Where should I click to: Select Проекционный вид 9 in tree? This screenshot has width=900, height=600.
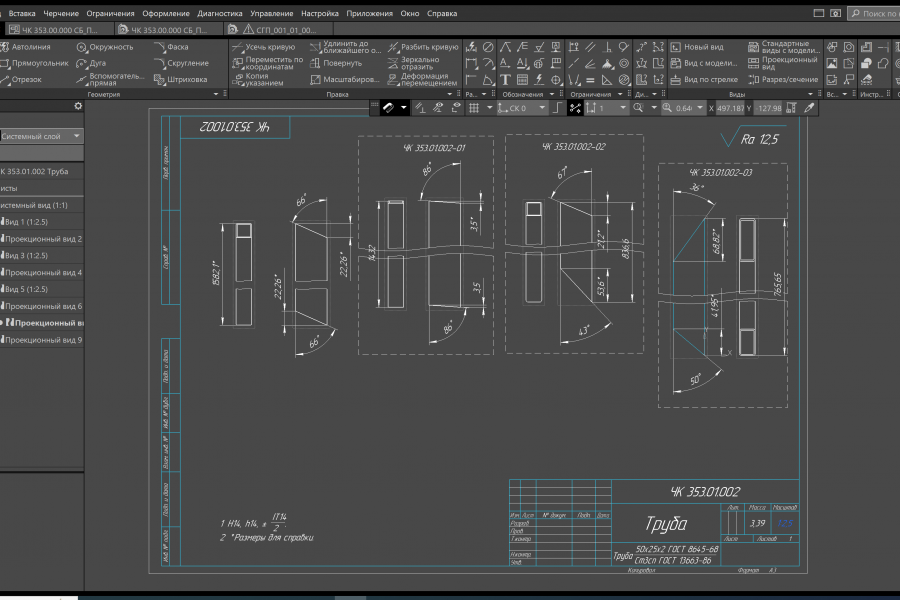42,340
